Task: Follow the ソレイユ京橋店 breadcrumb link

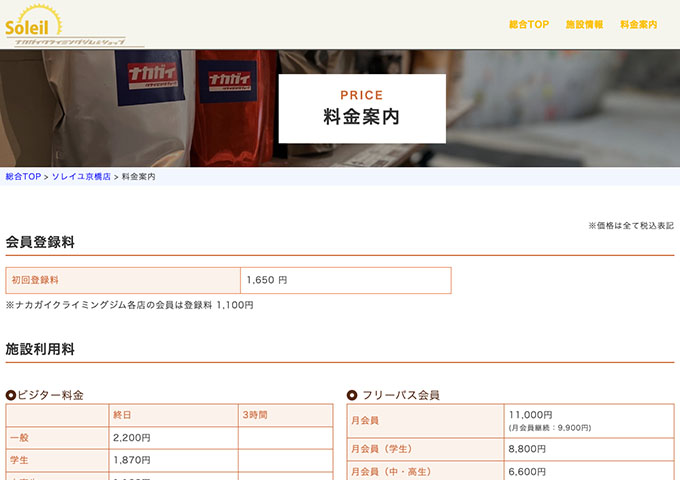Action: (81, 176)
